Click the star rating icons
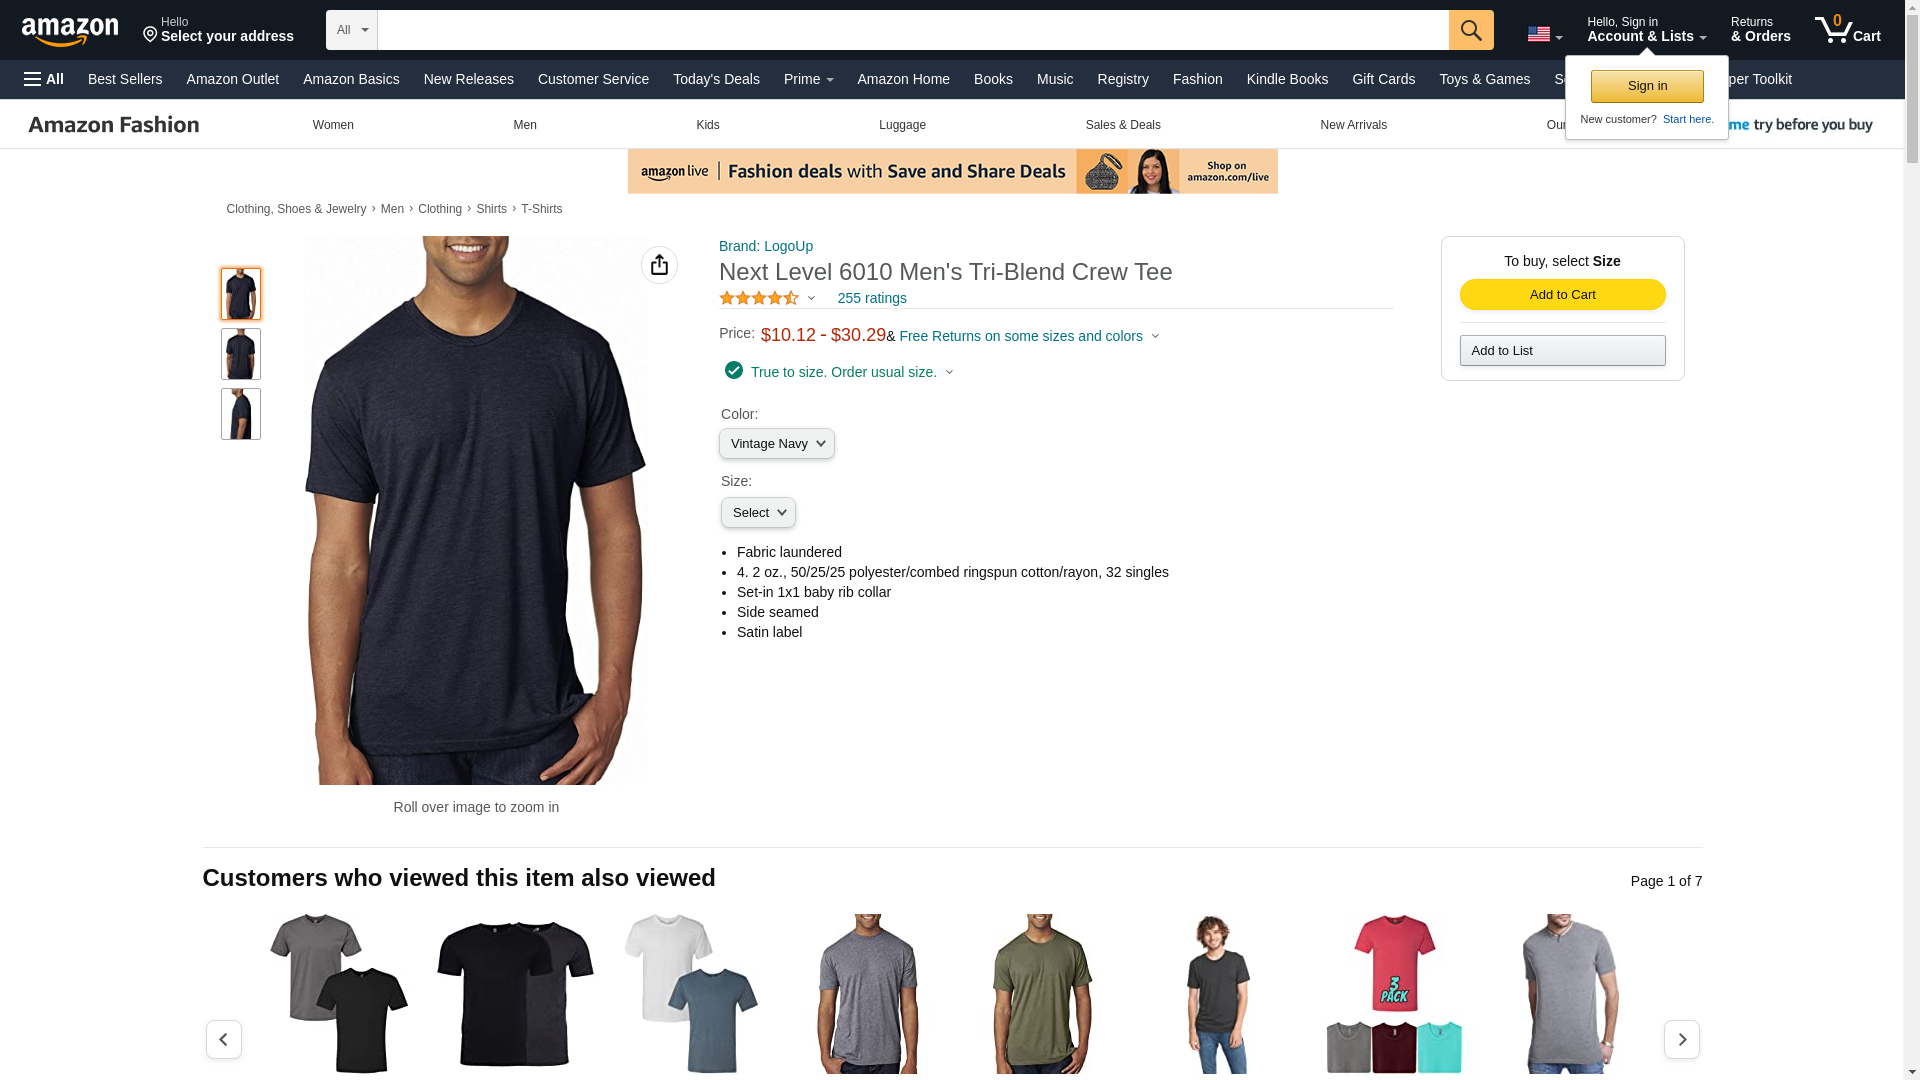The height and width of the screenshot is (1080, 1920). point(759,298)
